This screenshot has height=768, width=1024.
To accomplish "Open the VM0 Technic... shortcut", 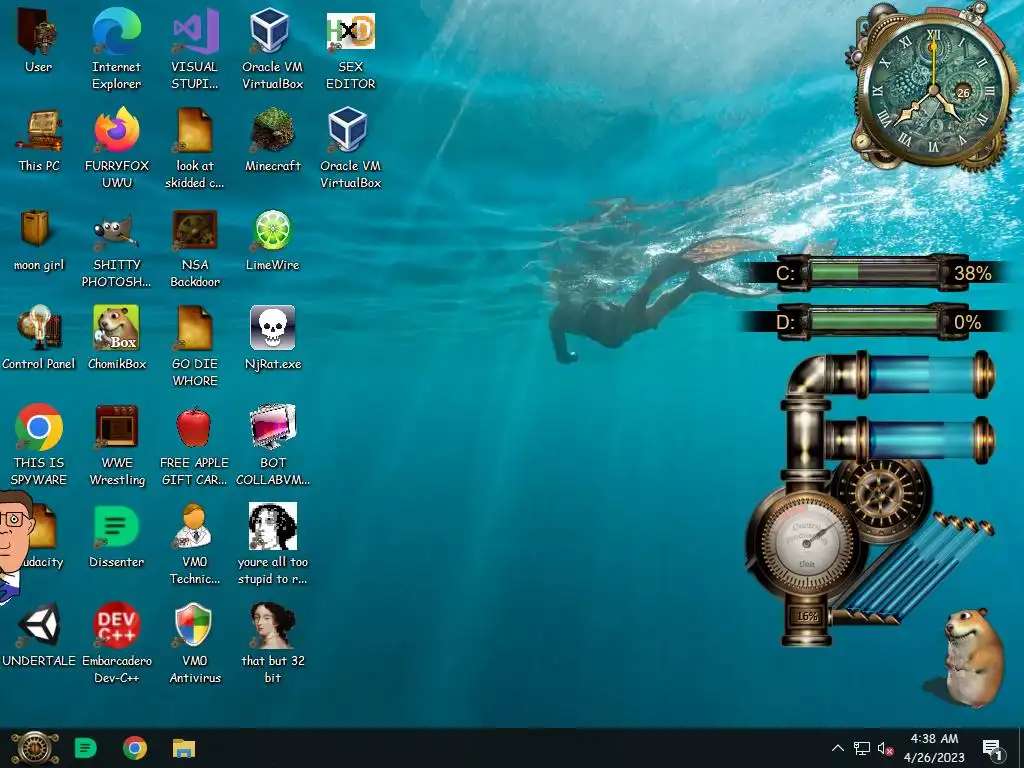I will (195, 544).
